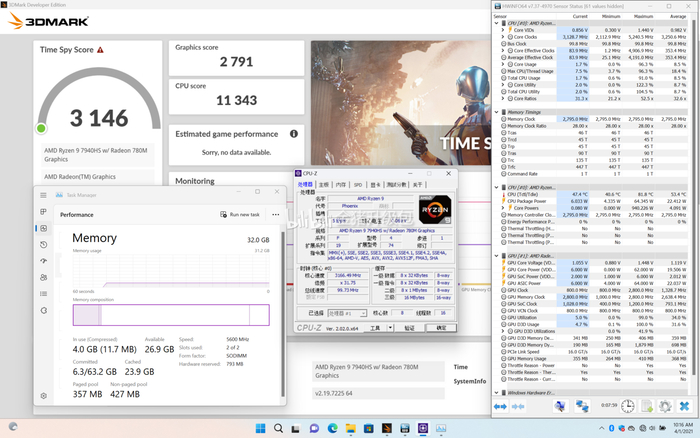700x438 pixels.
Task: Expand Core VIDs row in HWiNFO
Action: pos(503,31)
